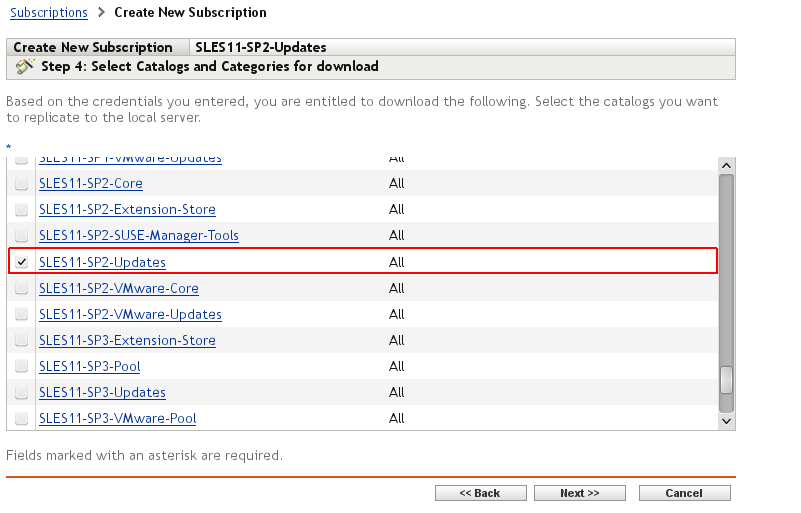The image size is (801, 513).
Task: Go back with the << Back button
Action: (x=480, y=493)
